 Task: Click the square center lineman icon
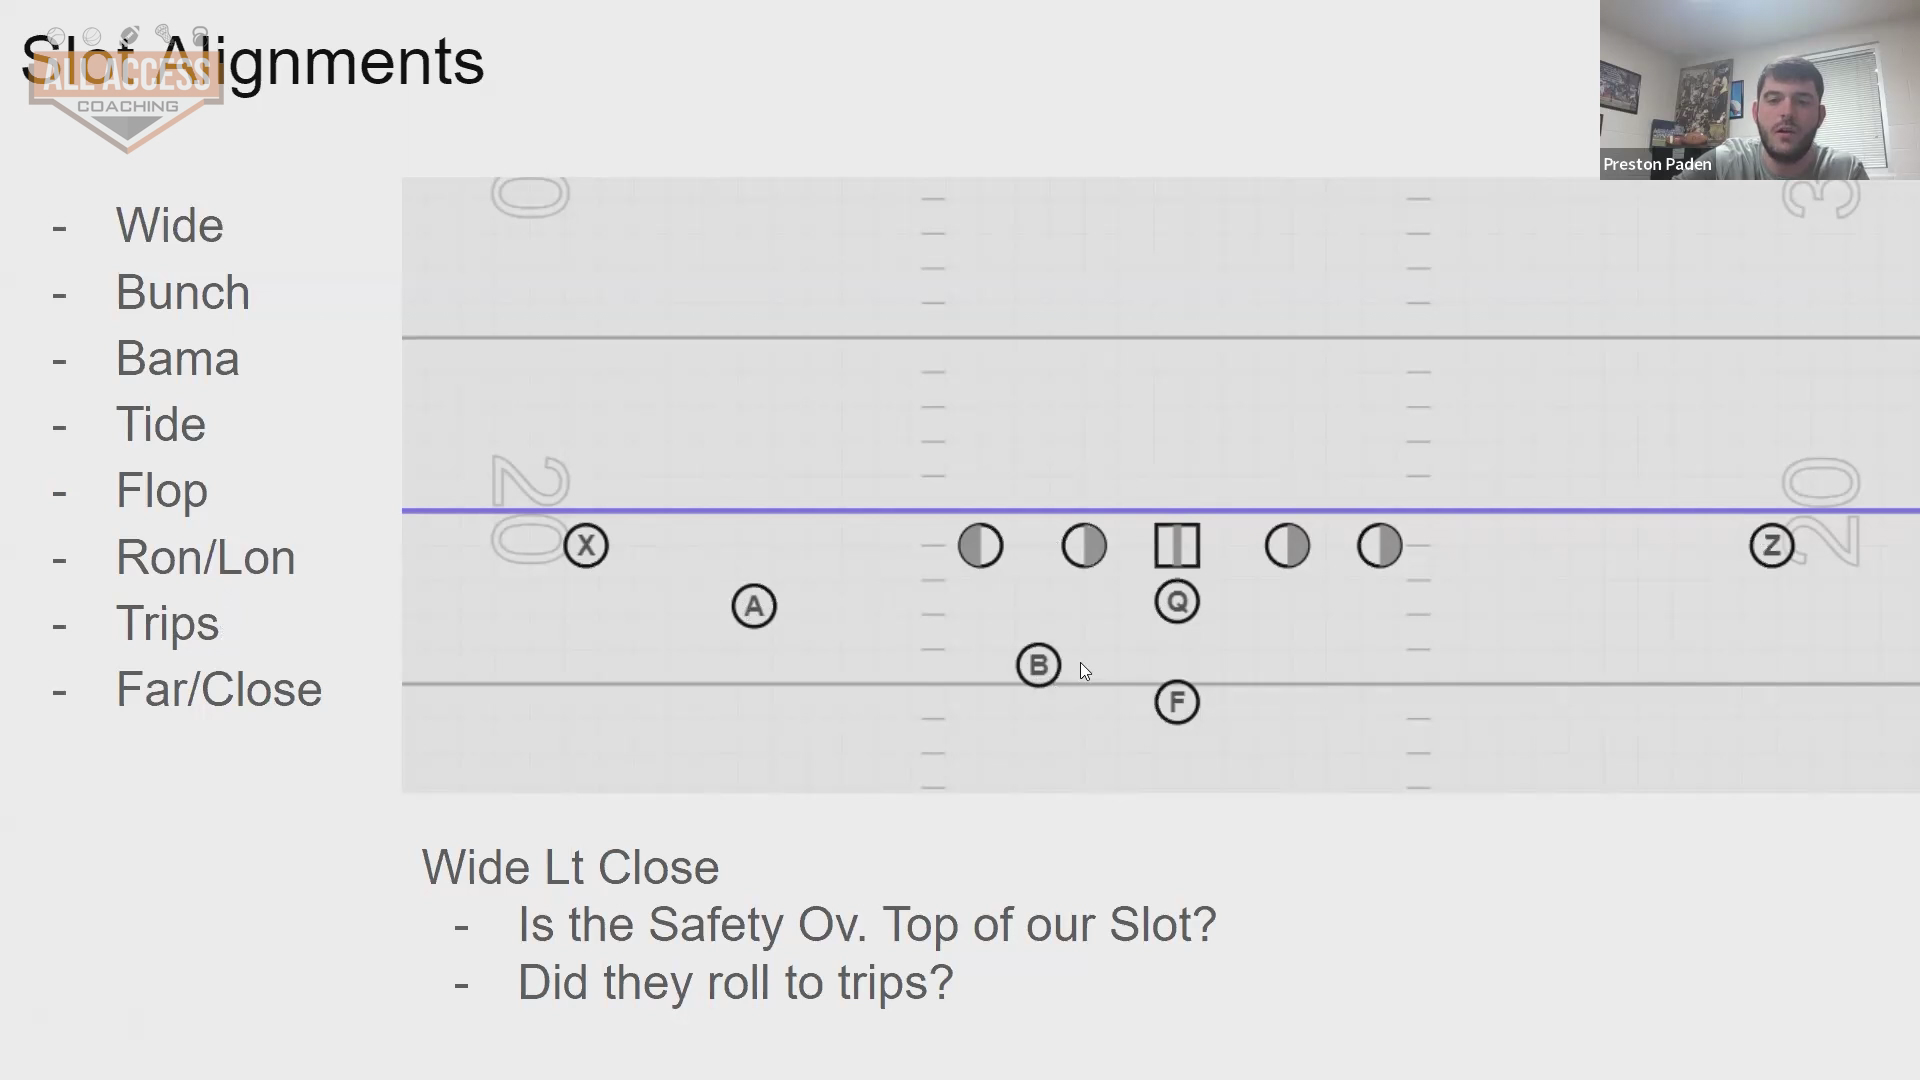[1177, 546]
